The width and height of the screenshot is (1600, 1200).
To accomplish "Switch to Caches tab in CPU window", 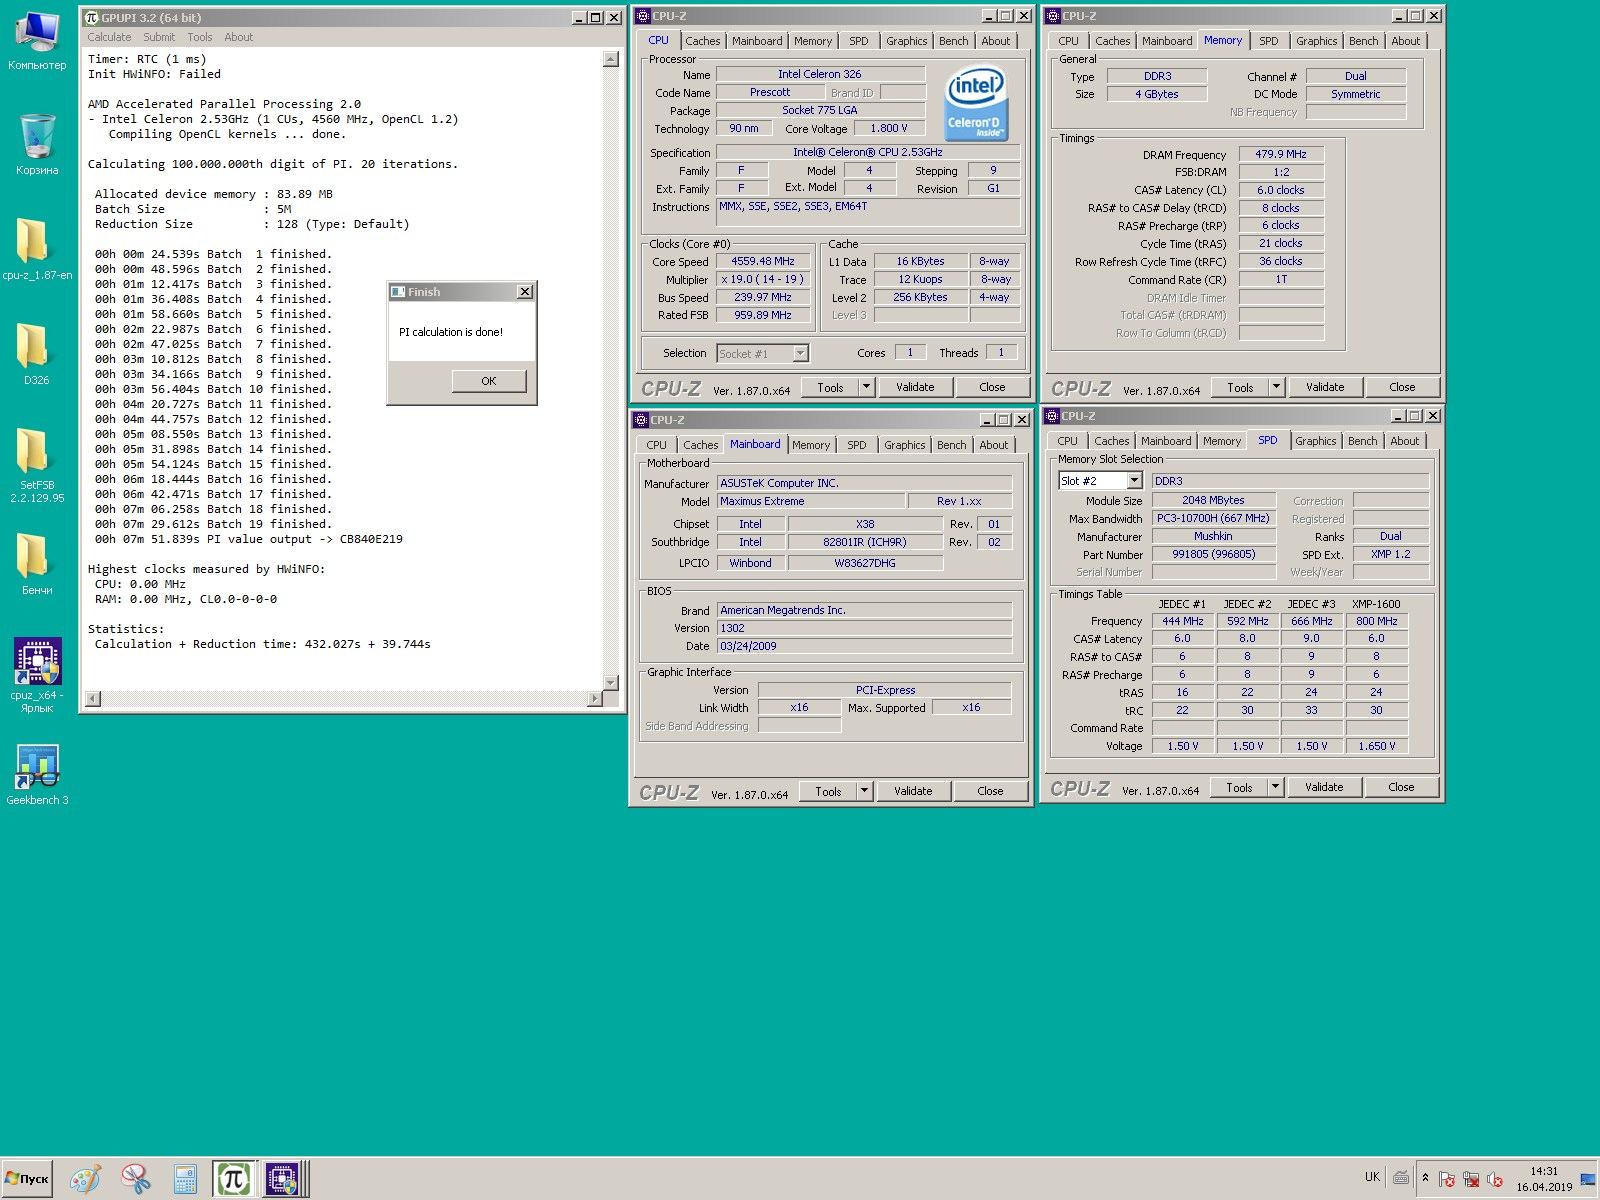I will tap(702, 41).
